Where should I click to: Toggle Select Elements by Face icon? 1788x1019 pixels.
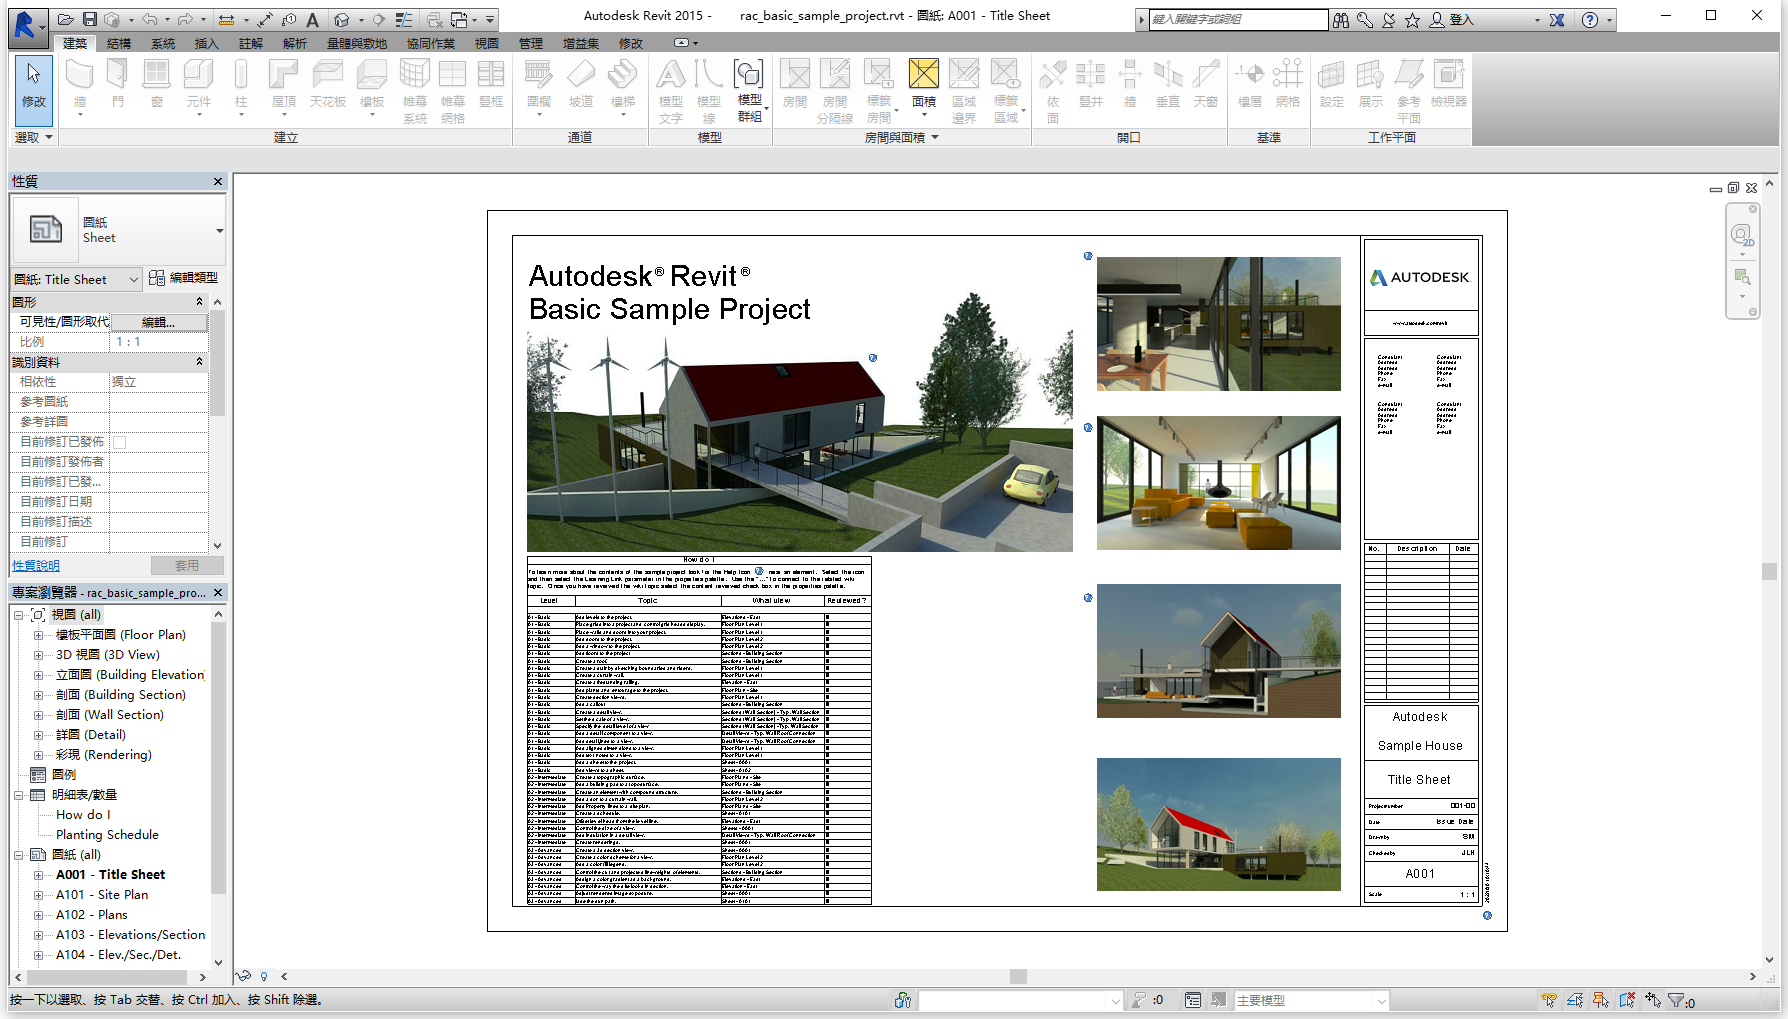[x=1627, y=1000]
